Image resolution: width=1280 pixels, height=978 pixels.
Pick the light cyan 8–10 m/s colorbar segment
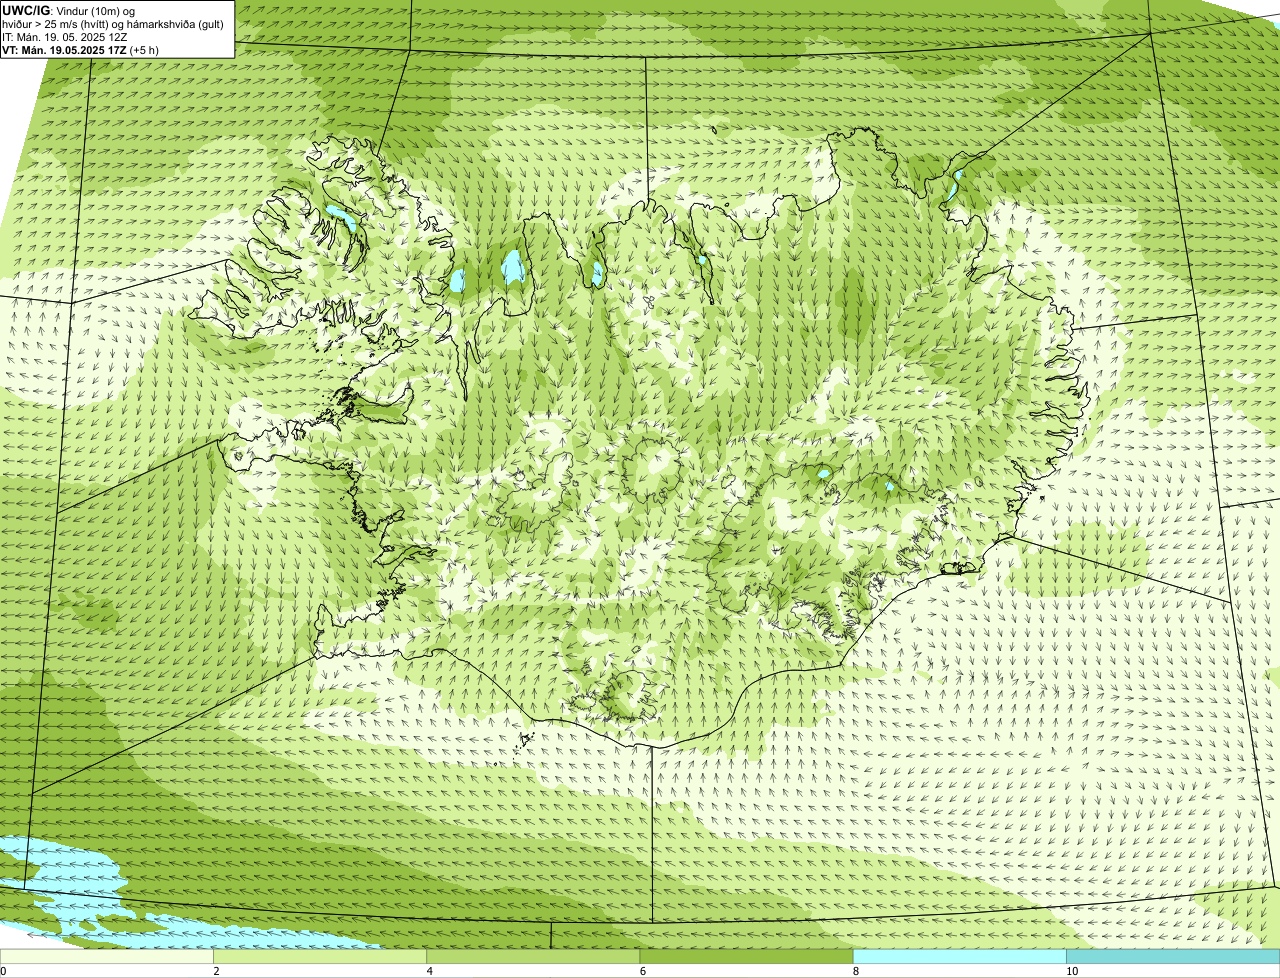959,956
